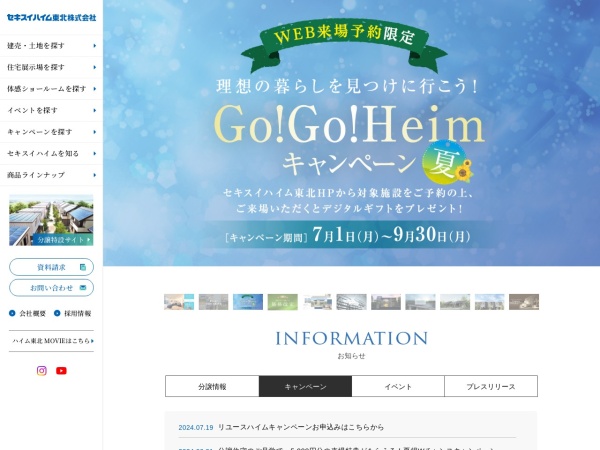Open the 分譲特設サイト banner image

(x=51, y=220)
